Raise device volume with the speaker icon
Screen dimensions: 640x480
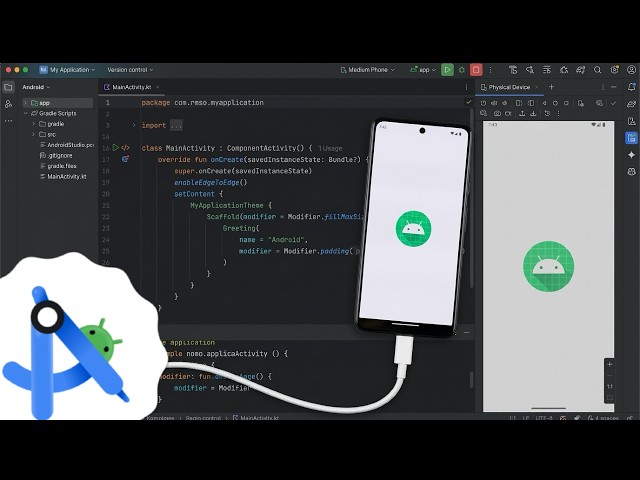pos(494,103)
